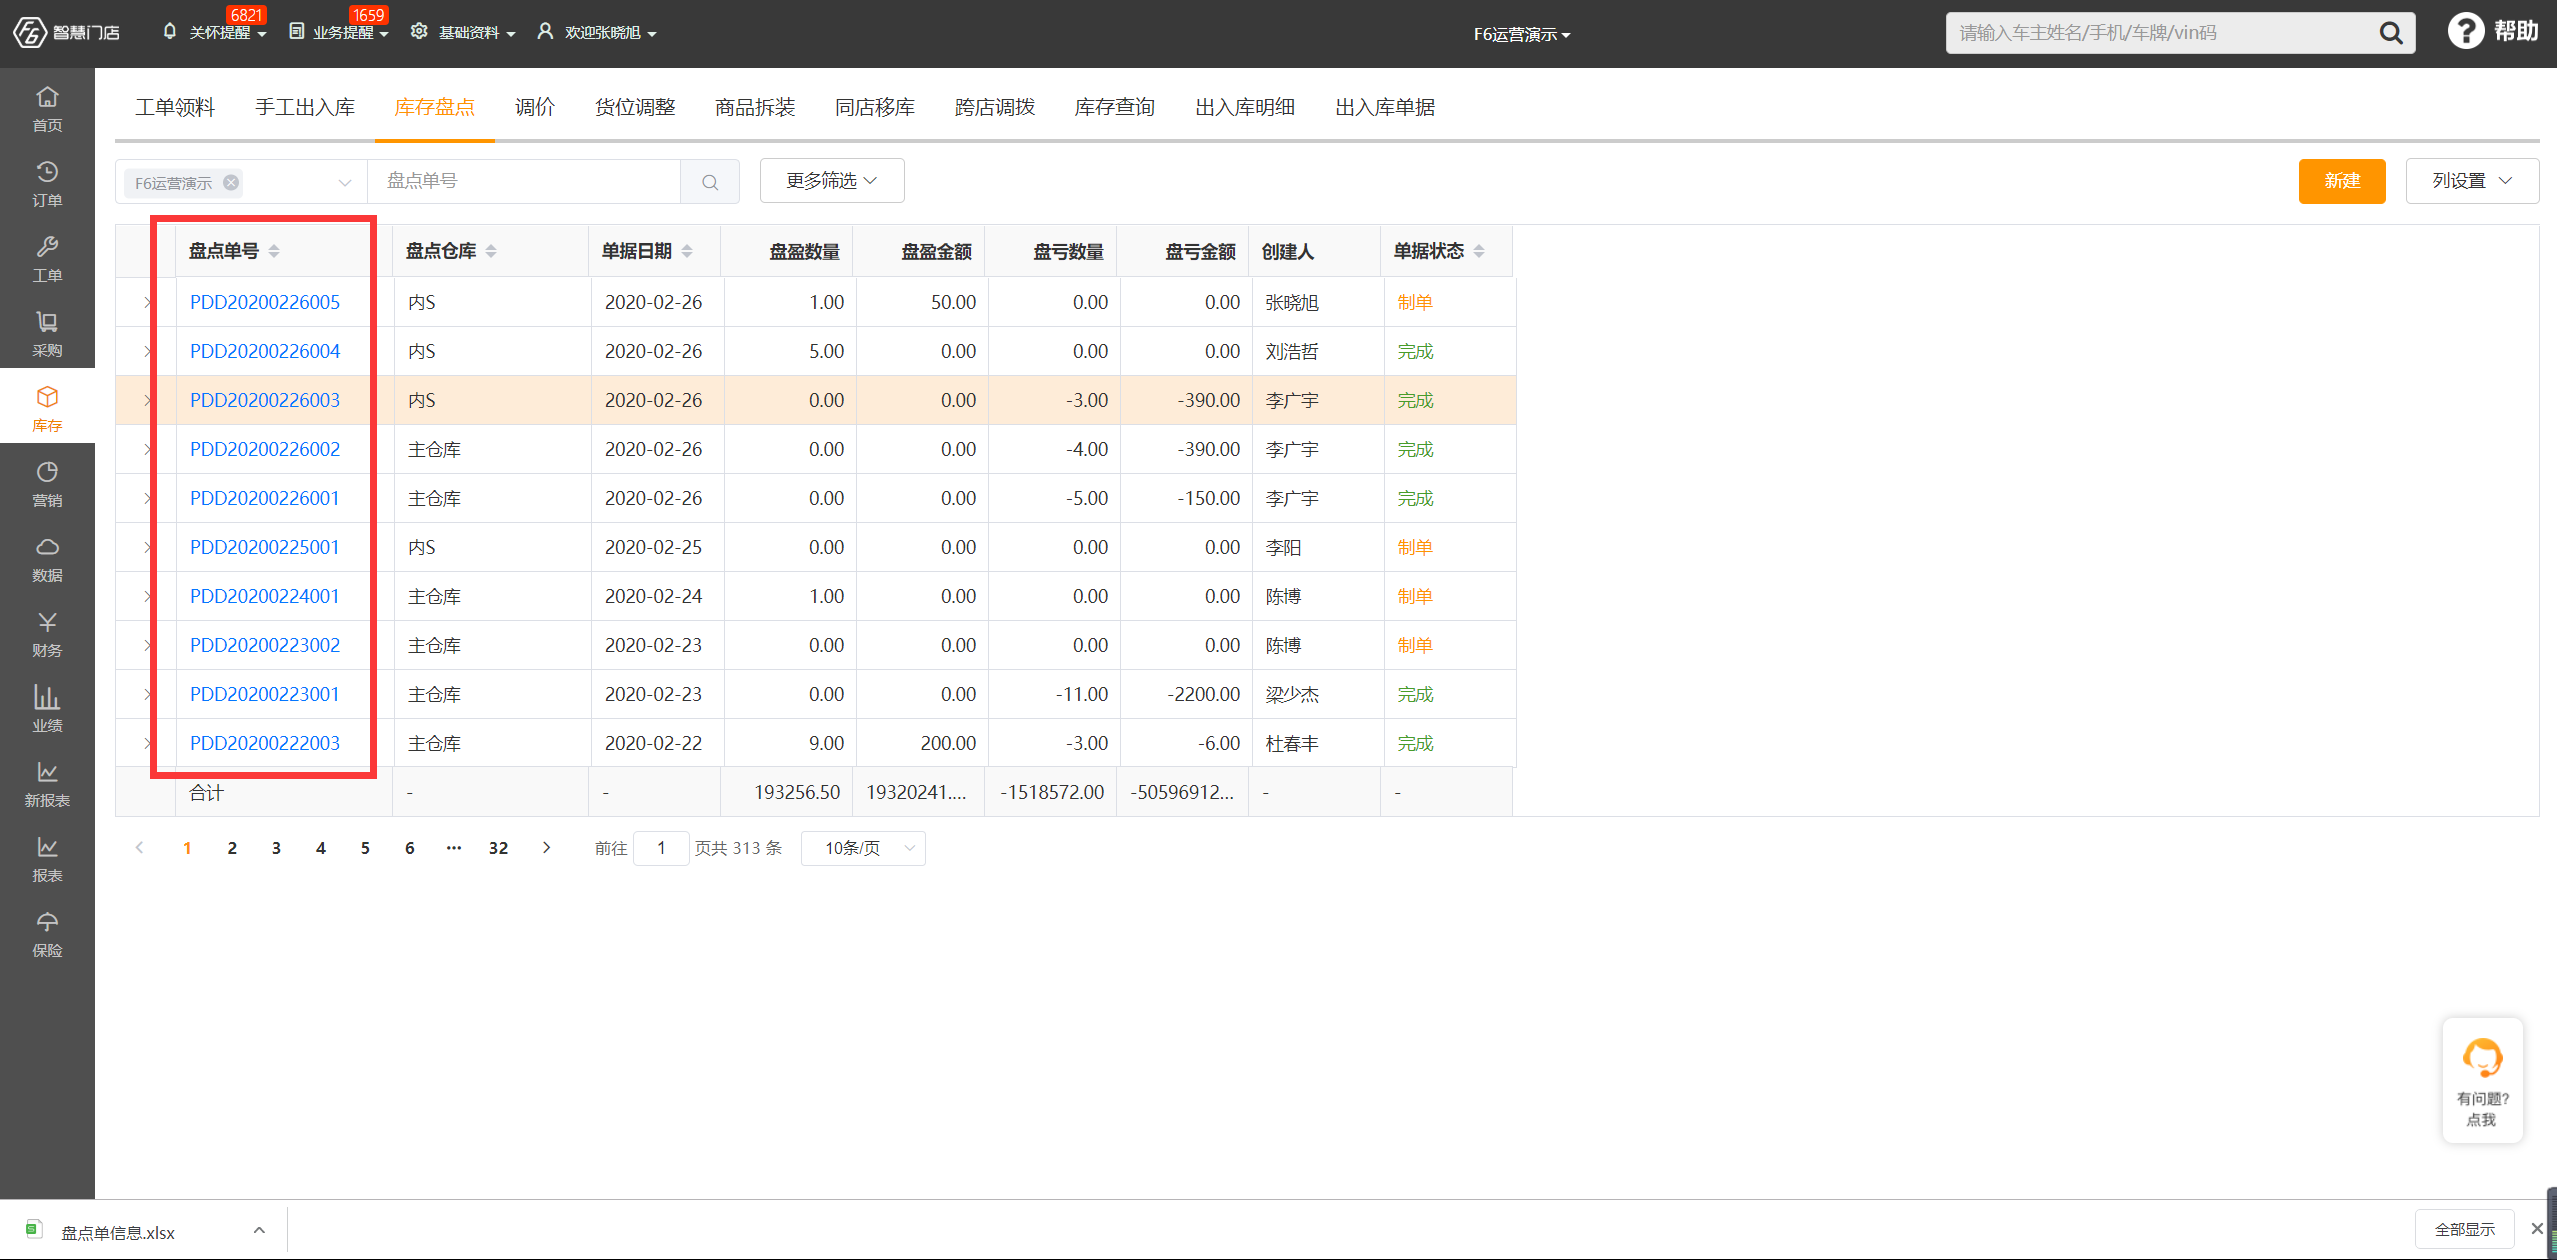
Task: Open inventory order PDD20200226003
Action: point(265,400)
